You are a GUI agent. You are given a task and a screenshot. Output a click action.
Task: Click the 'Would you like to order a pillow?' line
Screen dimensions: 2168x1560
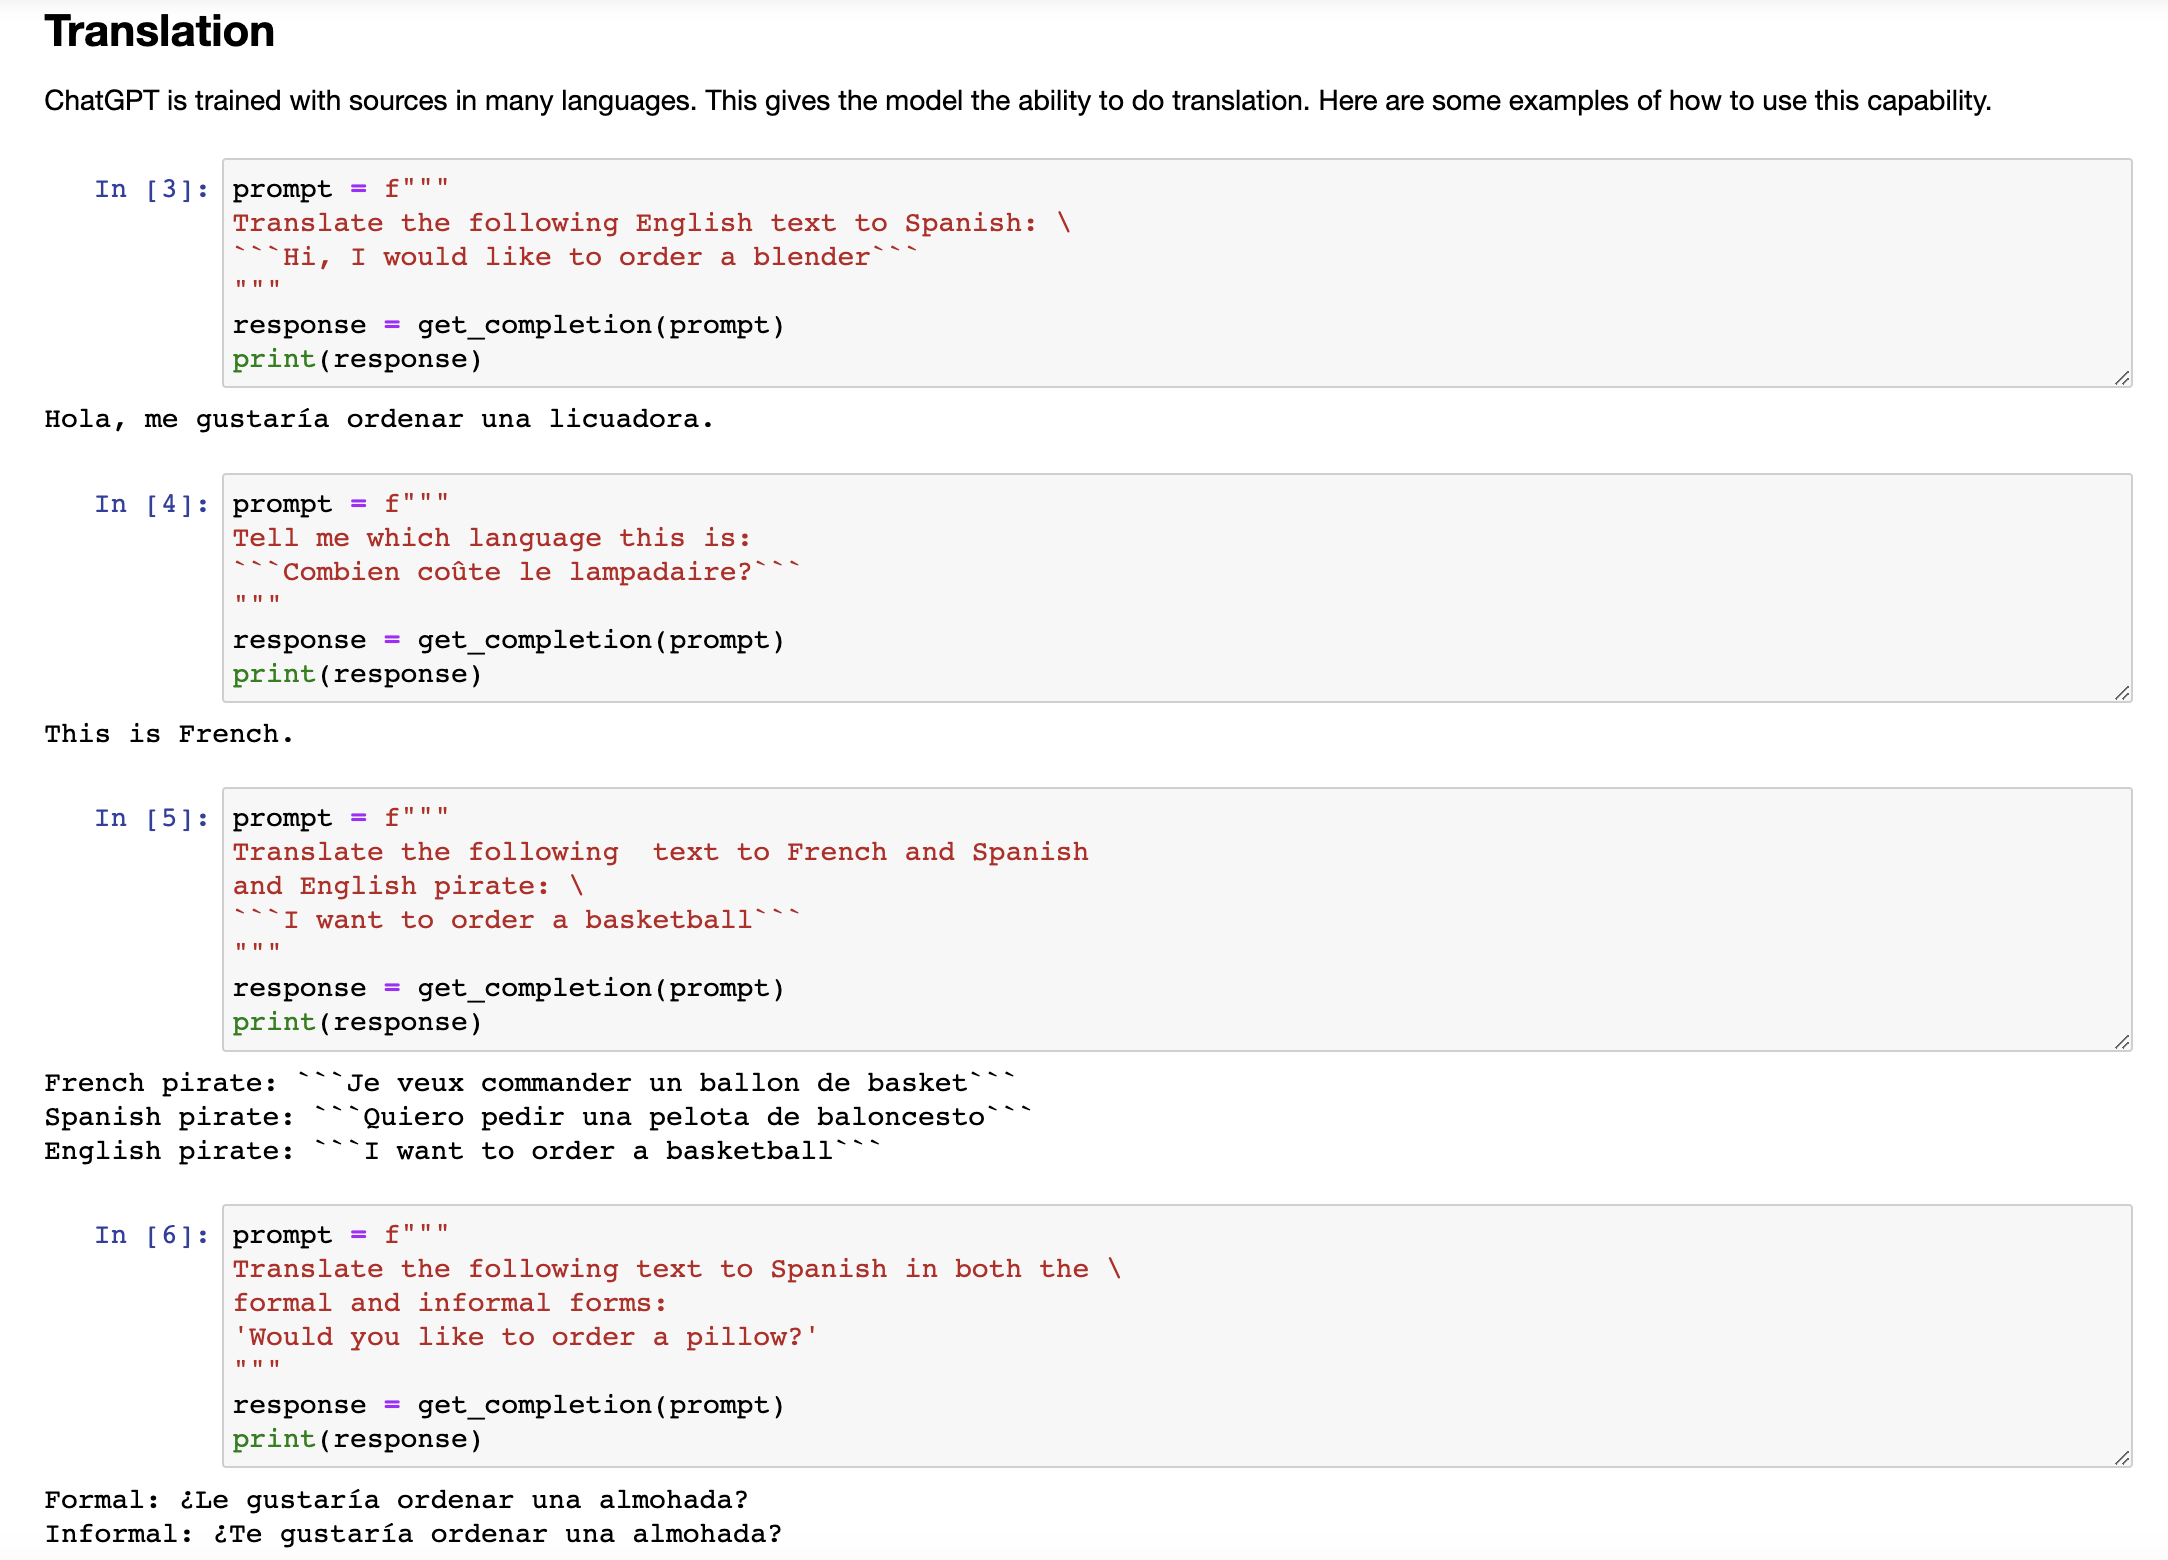click(x=525, y=1337)
